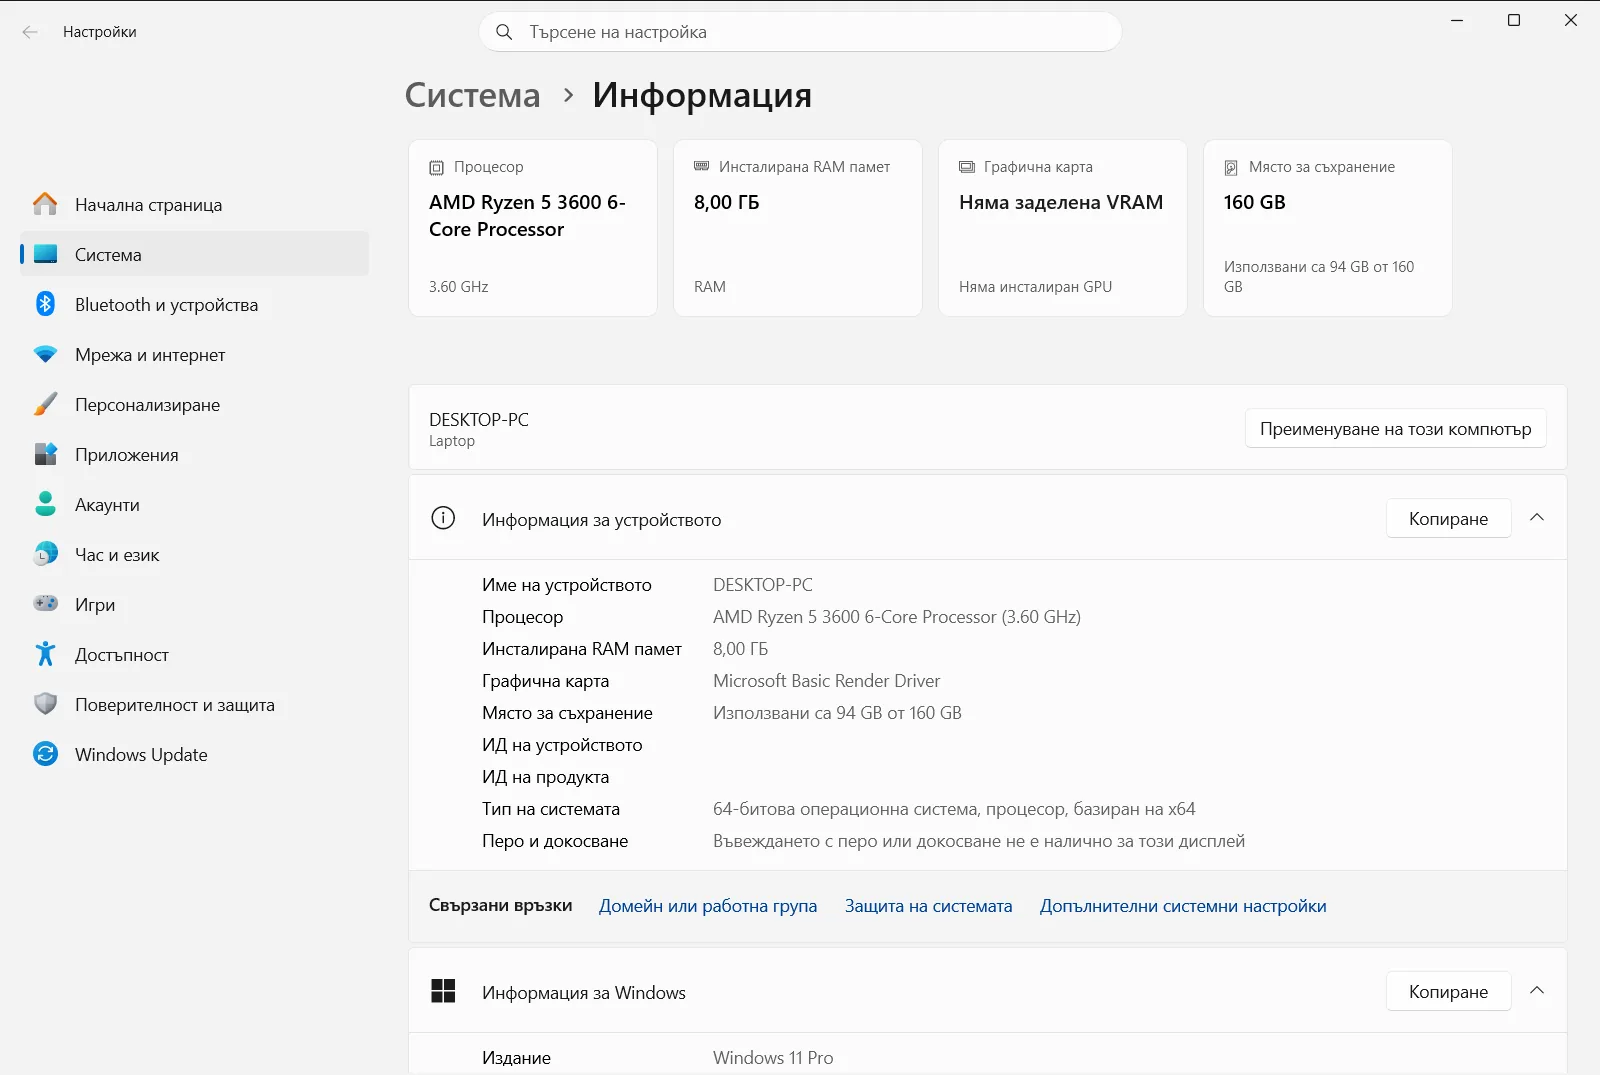Click the Bluetooth и устройства icon
Screen dimensions: 1600x1075
[x=45, y=304]
